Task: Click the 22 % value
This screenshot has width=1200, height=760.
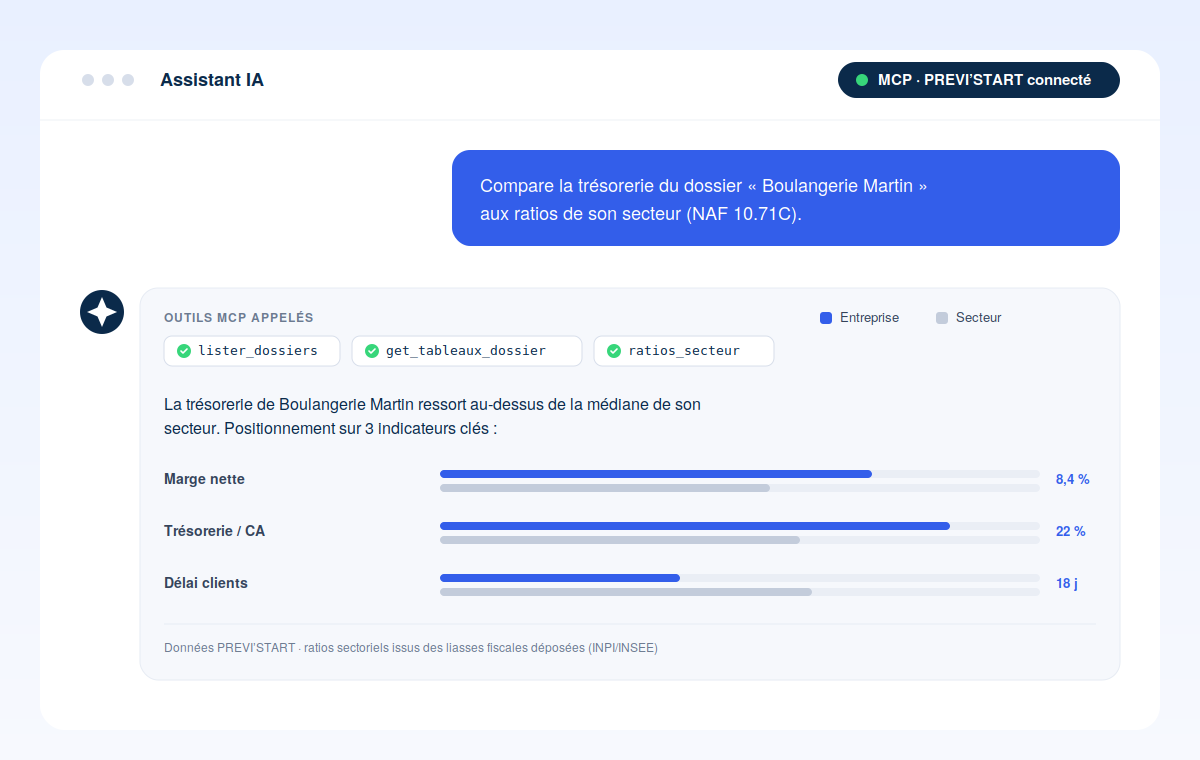Action: pyautogui.click(x=1070, y=531)
